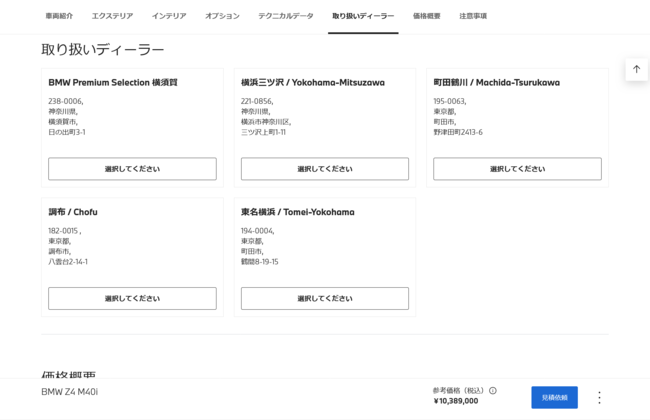Click the postal code 221-0856
Viewport: 650px width, 420px height.
tap(257, 101)
